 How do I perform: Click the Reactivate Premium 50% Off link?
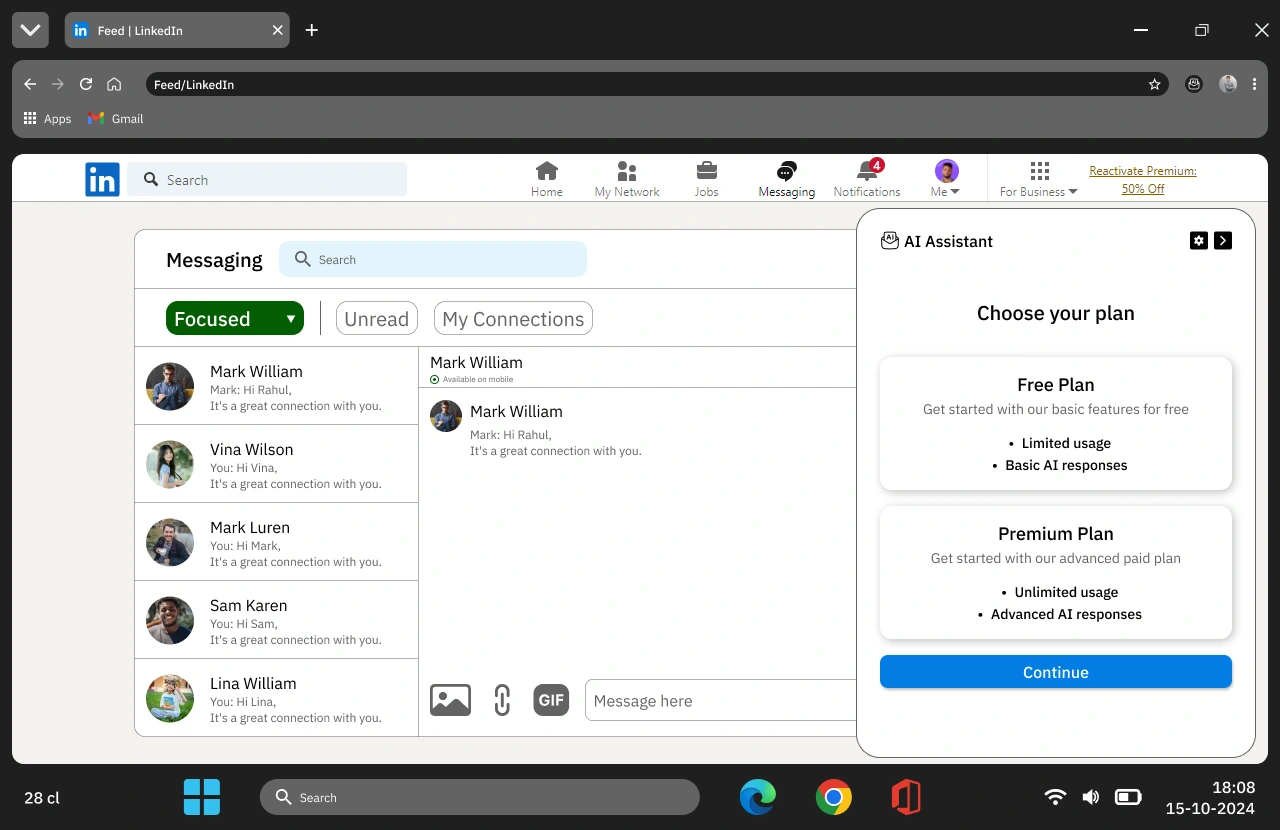coord(1143,180)
